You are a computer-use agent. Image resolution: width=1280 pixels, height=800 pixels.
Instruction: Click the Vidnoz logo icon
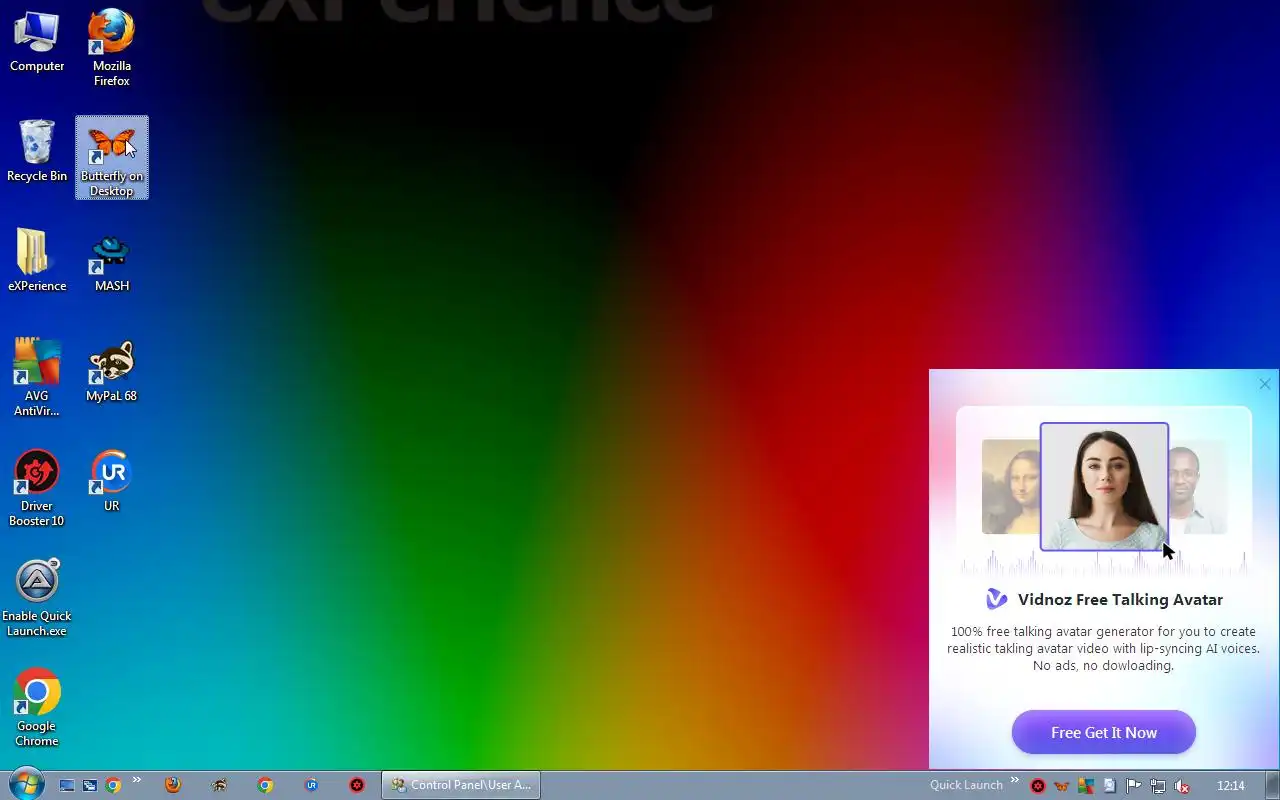coord(997,599)
